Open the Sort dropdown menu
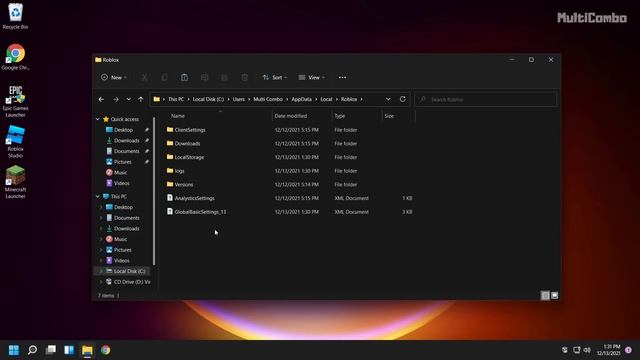Image resolution: width=640 pixels, height=360 pixels. point(275,78)
